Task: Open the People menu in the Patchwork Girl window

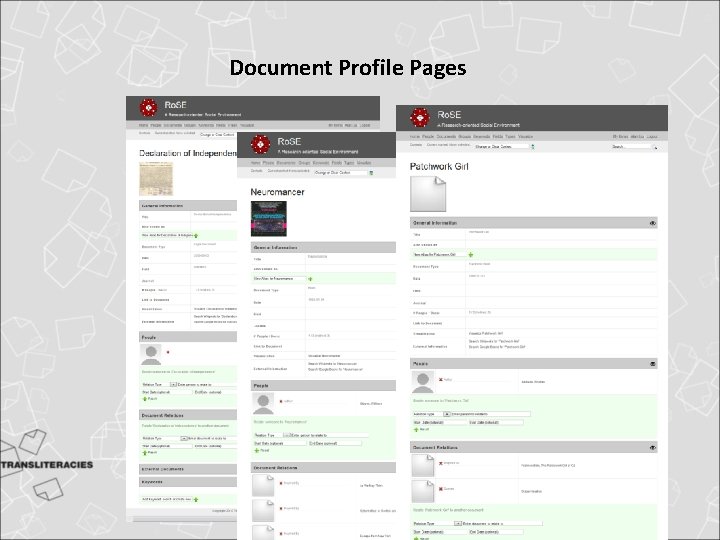Action: point(428,137)
